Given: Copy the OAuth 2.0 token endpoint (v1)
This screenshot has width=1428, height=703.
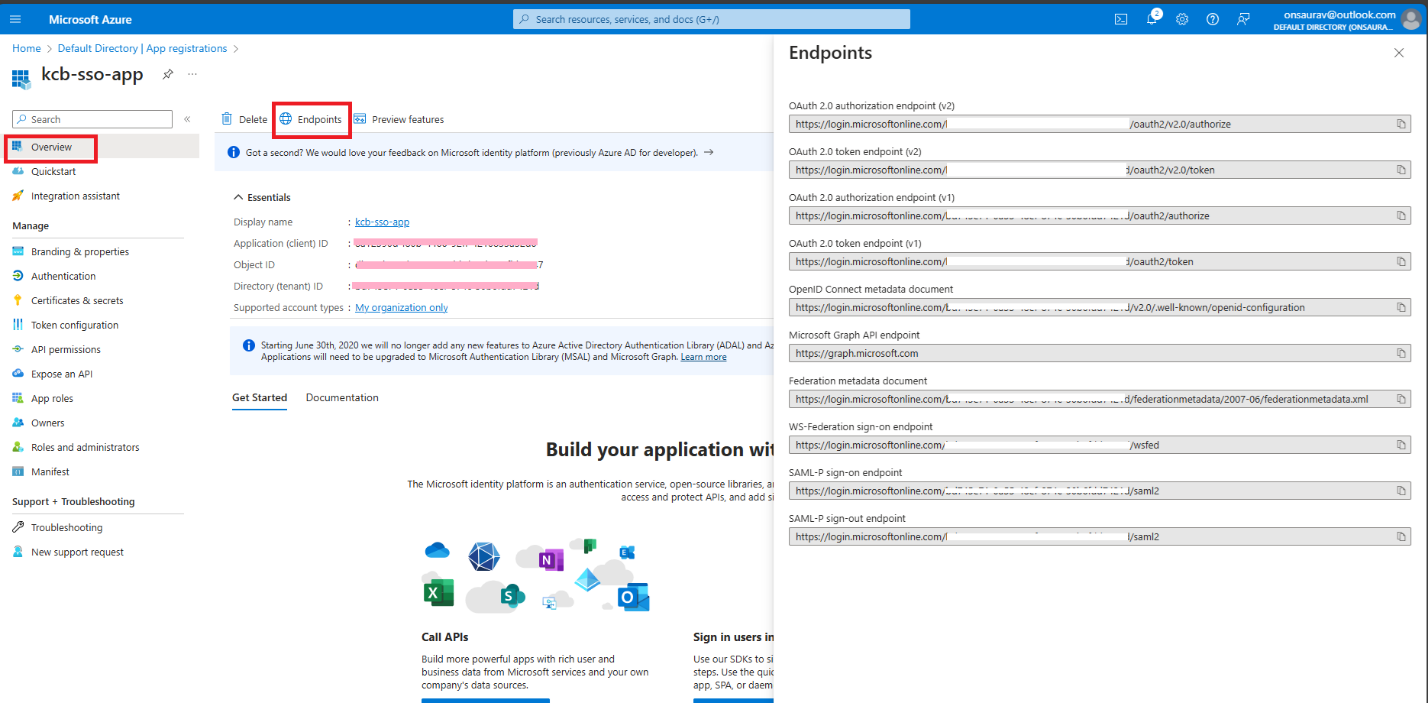Looking at the screenshot, I should click(1401, 261).
